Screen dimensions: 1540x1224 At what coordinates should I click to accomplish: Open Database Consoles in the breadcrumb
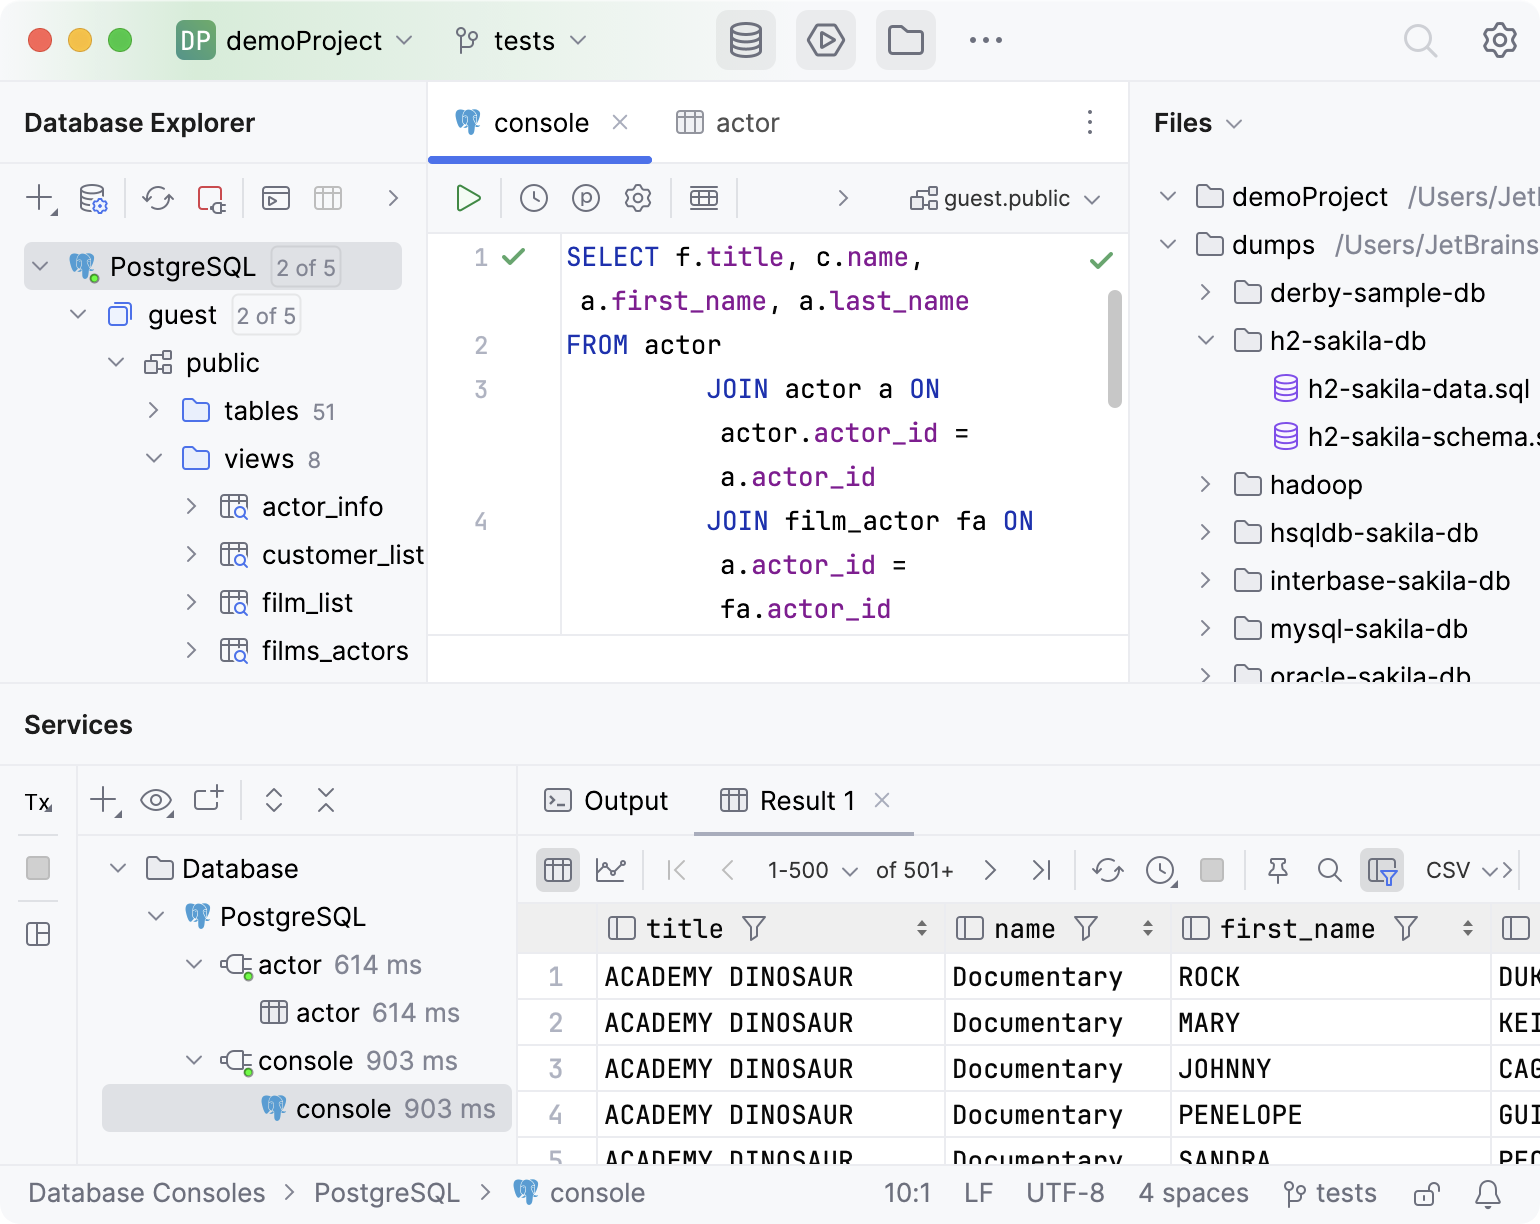tap(146, 1192)
